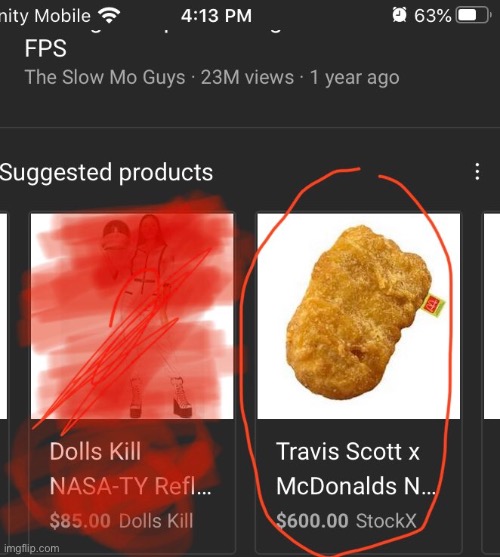
Task: Tap the 23M views video metadata
Action: [x=248, y=77]
